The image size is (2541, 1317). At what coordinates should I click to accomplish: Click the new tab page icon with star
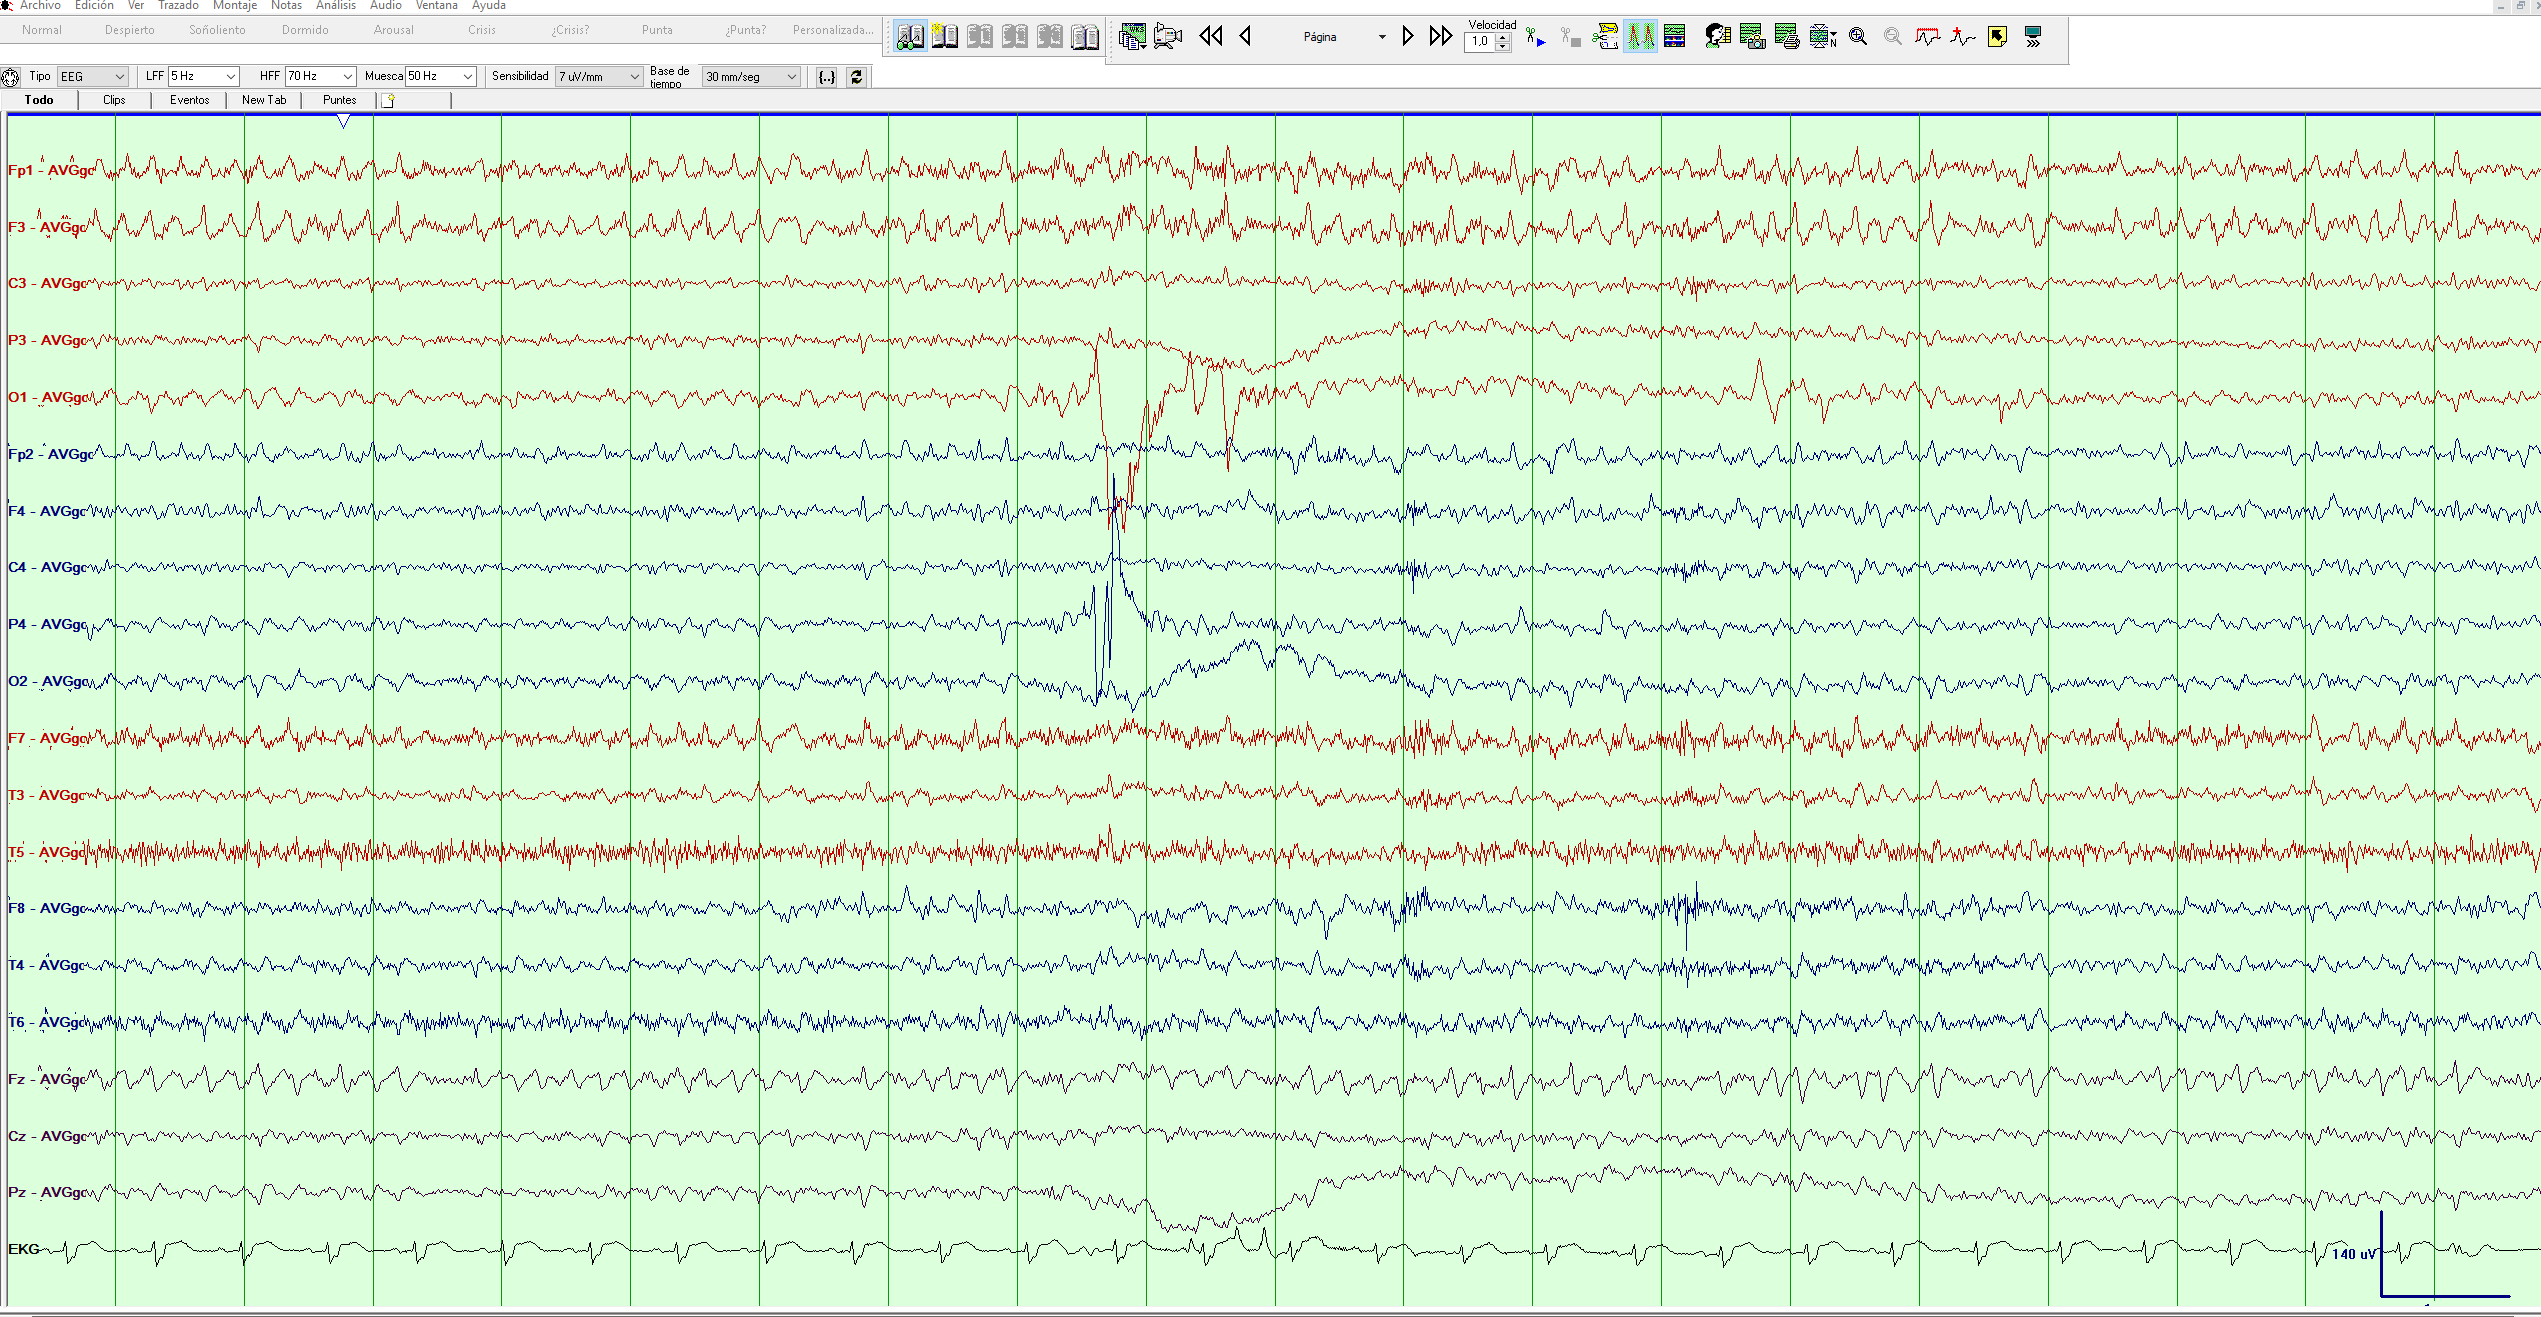click(388, 100)
